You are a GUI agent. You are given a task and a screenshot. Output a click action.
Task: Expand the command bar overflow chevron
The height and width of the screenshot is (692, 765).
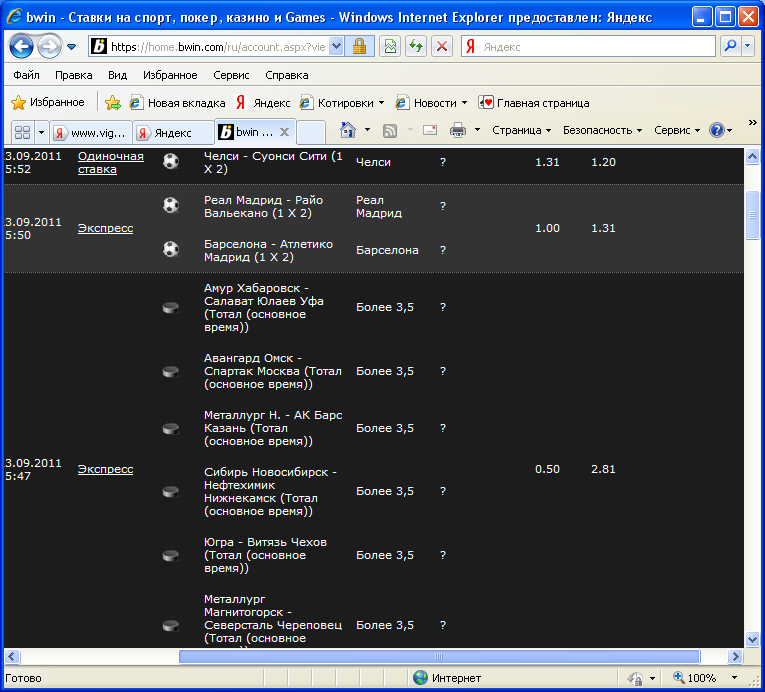(x=753, y=122)
